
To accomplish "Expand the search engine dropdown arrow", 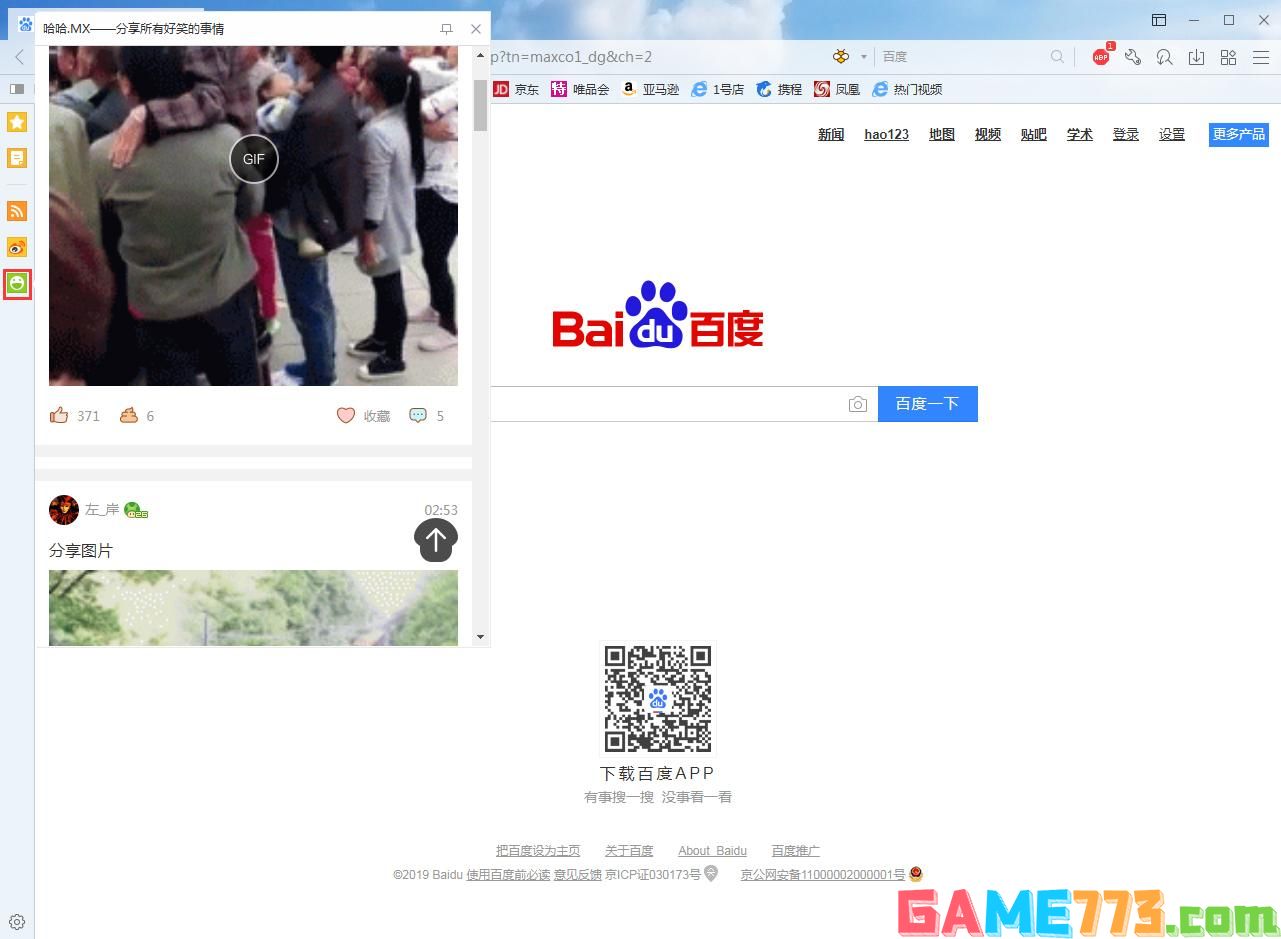I will point(864,57).
